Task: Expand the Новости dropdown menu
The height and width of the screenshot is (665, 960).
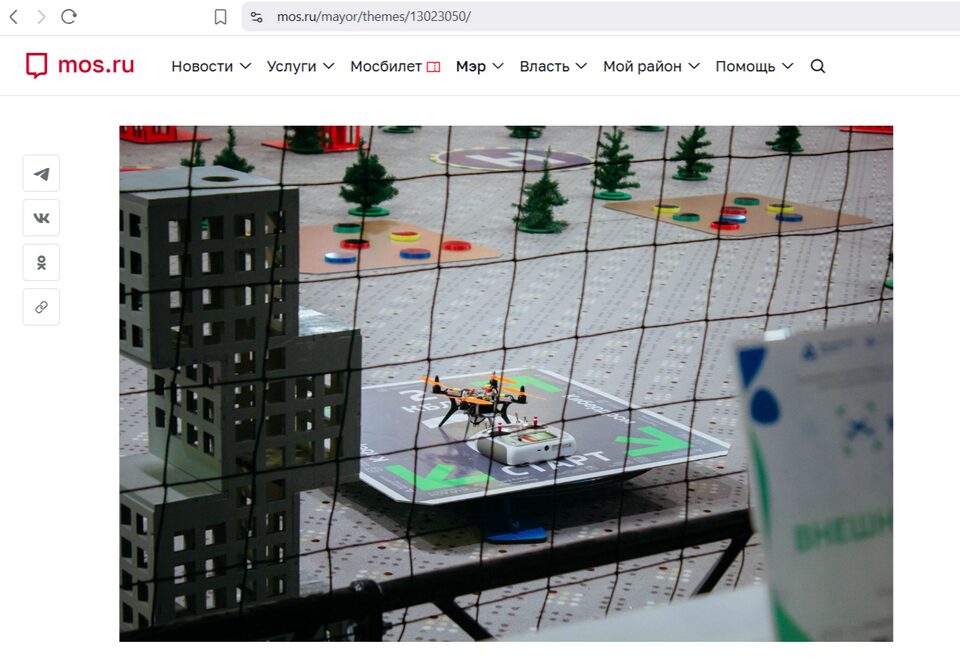Action: [210, 67]
